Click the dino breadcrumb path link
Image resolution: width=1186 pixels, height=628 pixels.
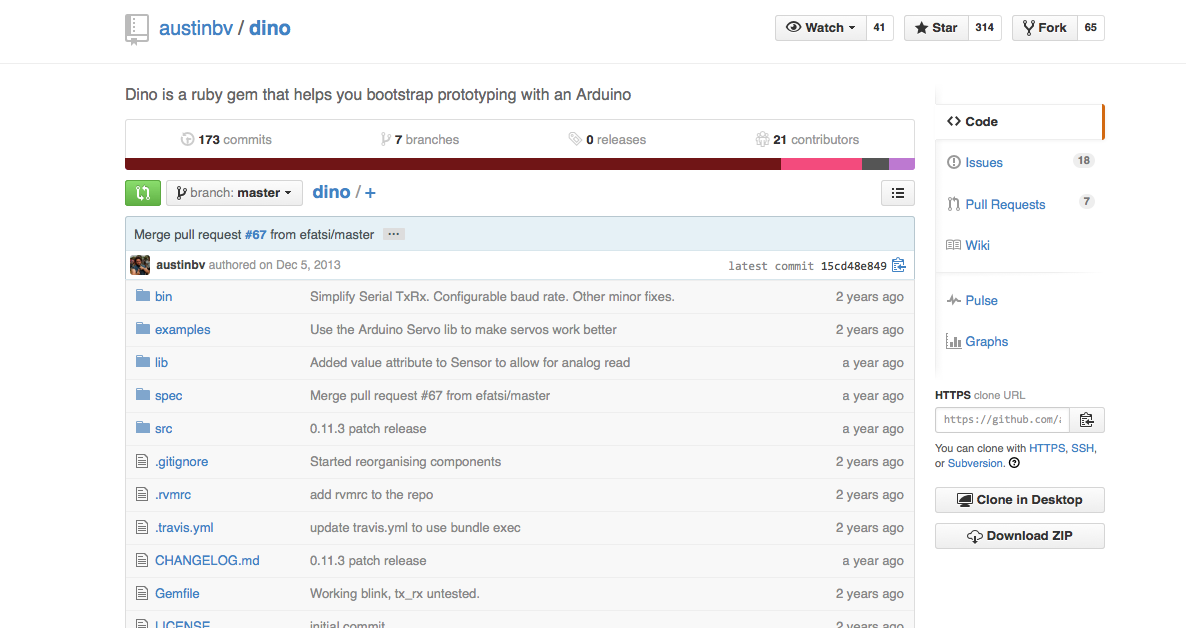point(331,192)
